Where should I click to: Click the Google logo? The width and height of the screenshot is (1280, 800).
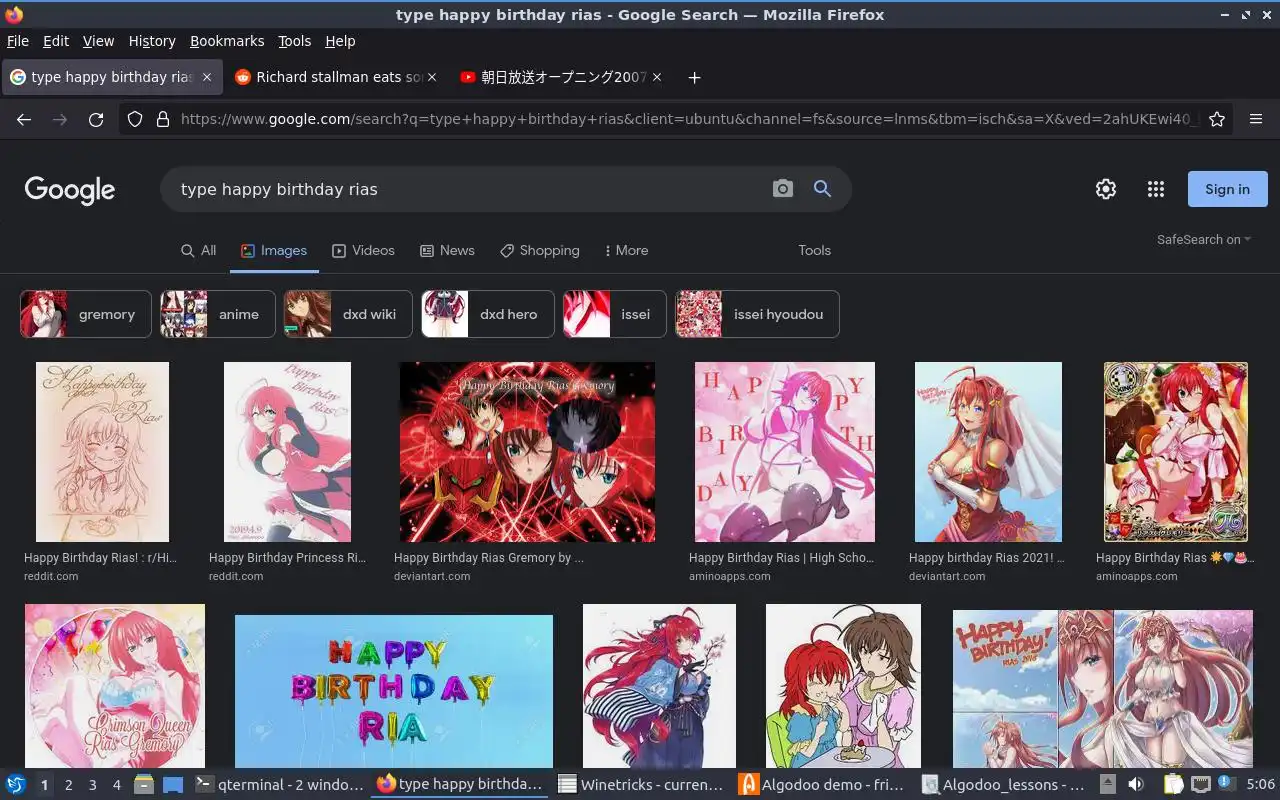(70, 190)
